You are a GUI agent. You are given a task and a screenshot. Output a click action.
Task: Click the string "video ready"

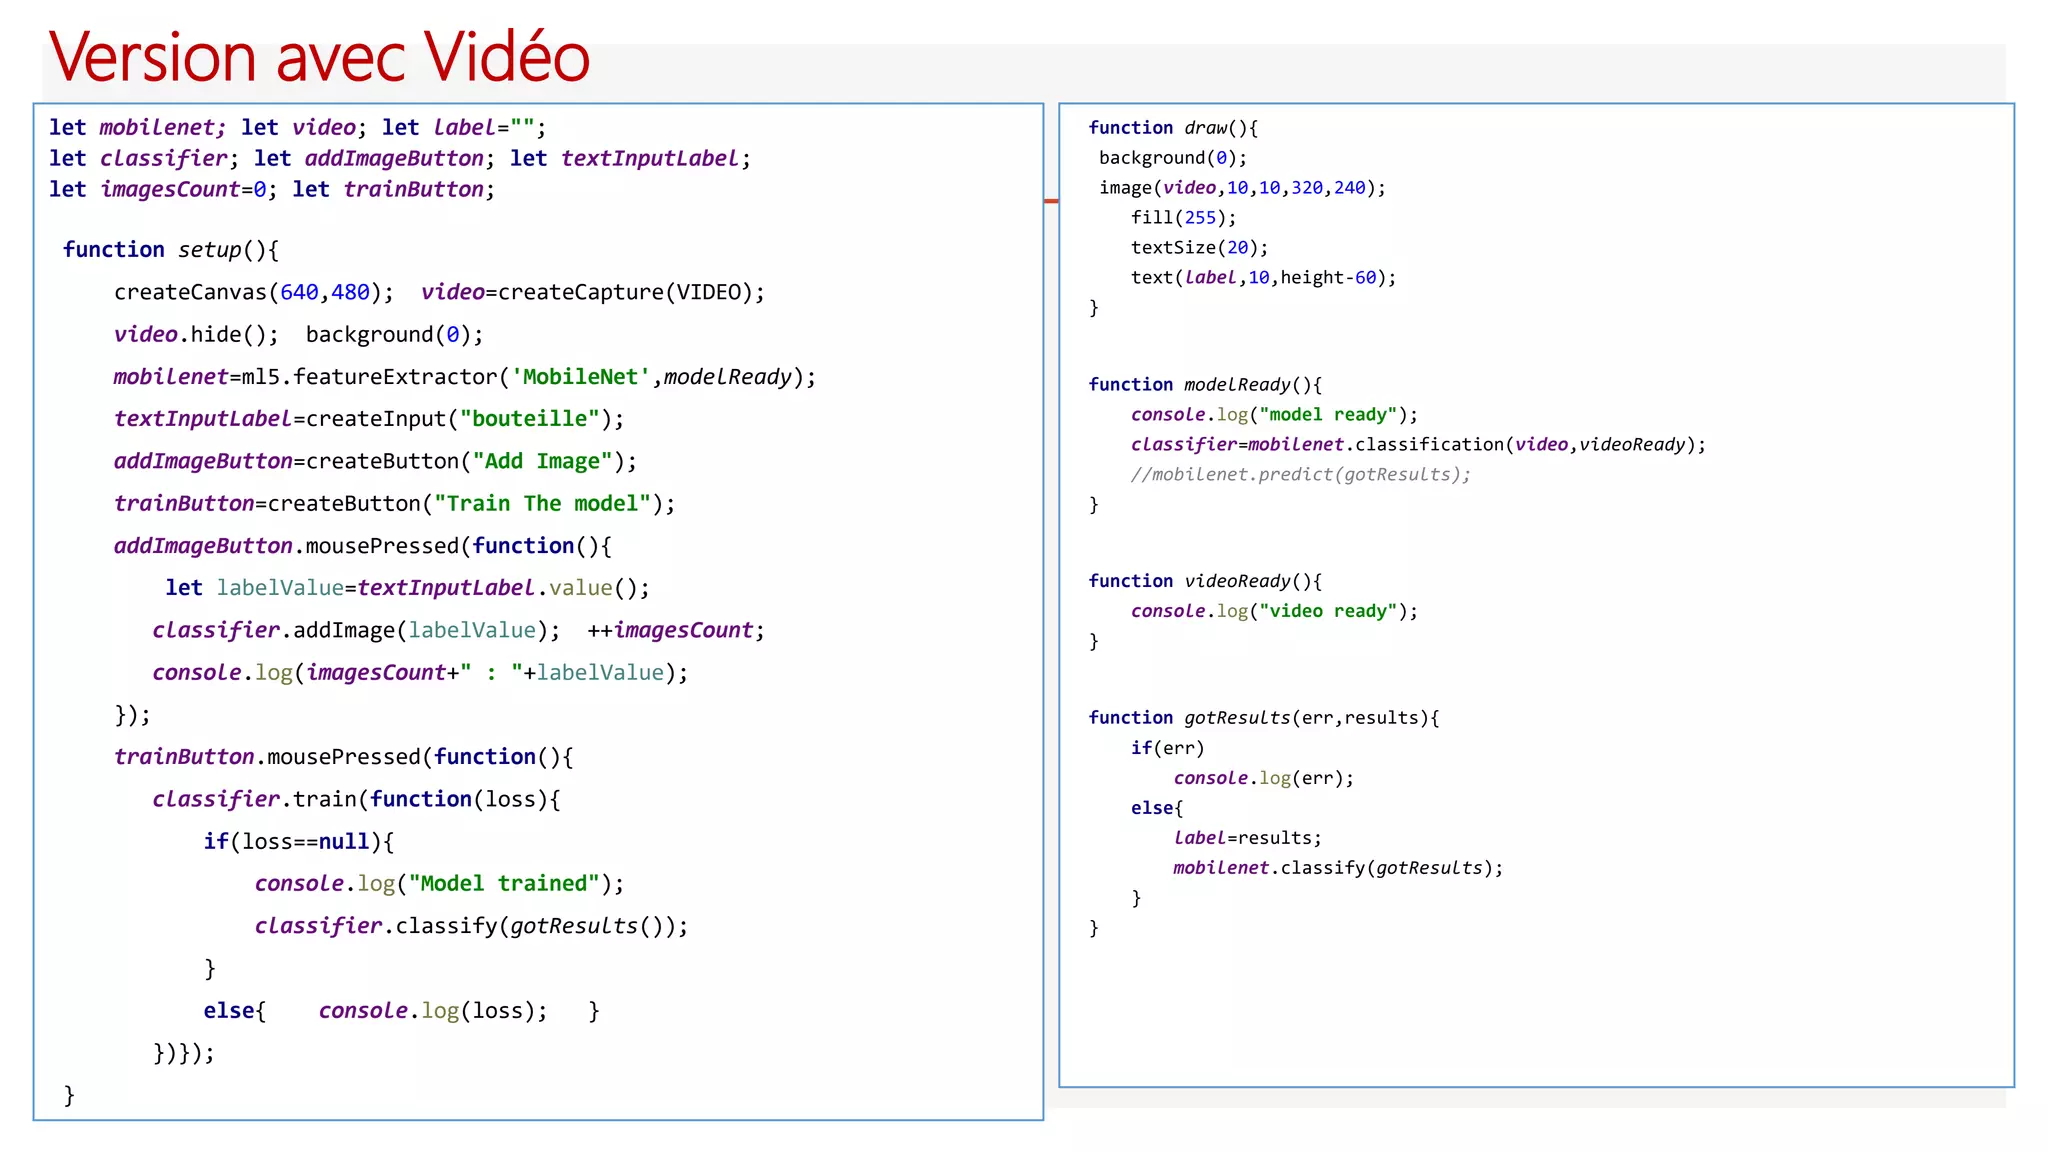tap(1328, 611)
